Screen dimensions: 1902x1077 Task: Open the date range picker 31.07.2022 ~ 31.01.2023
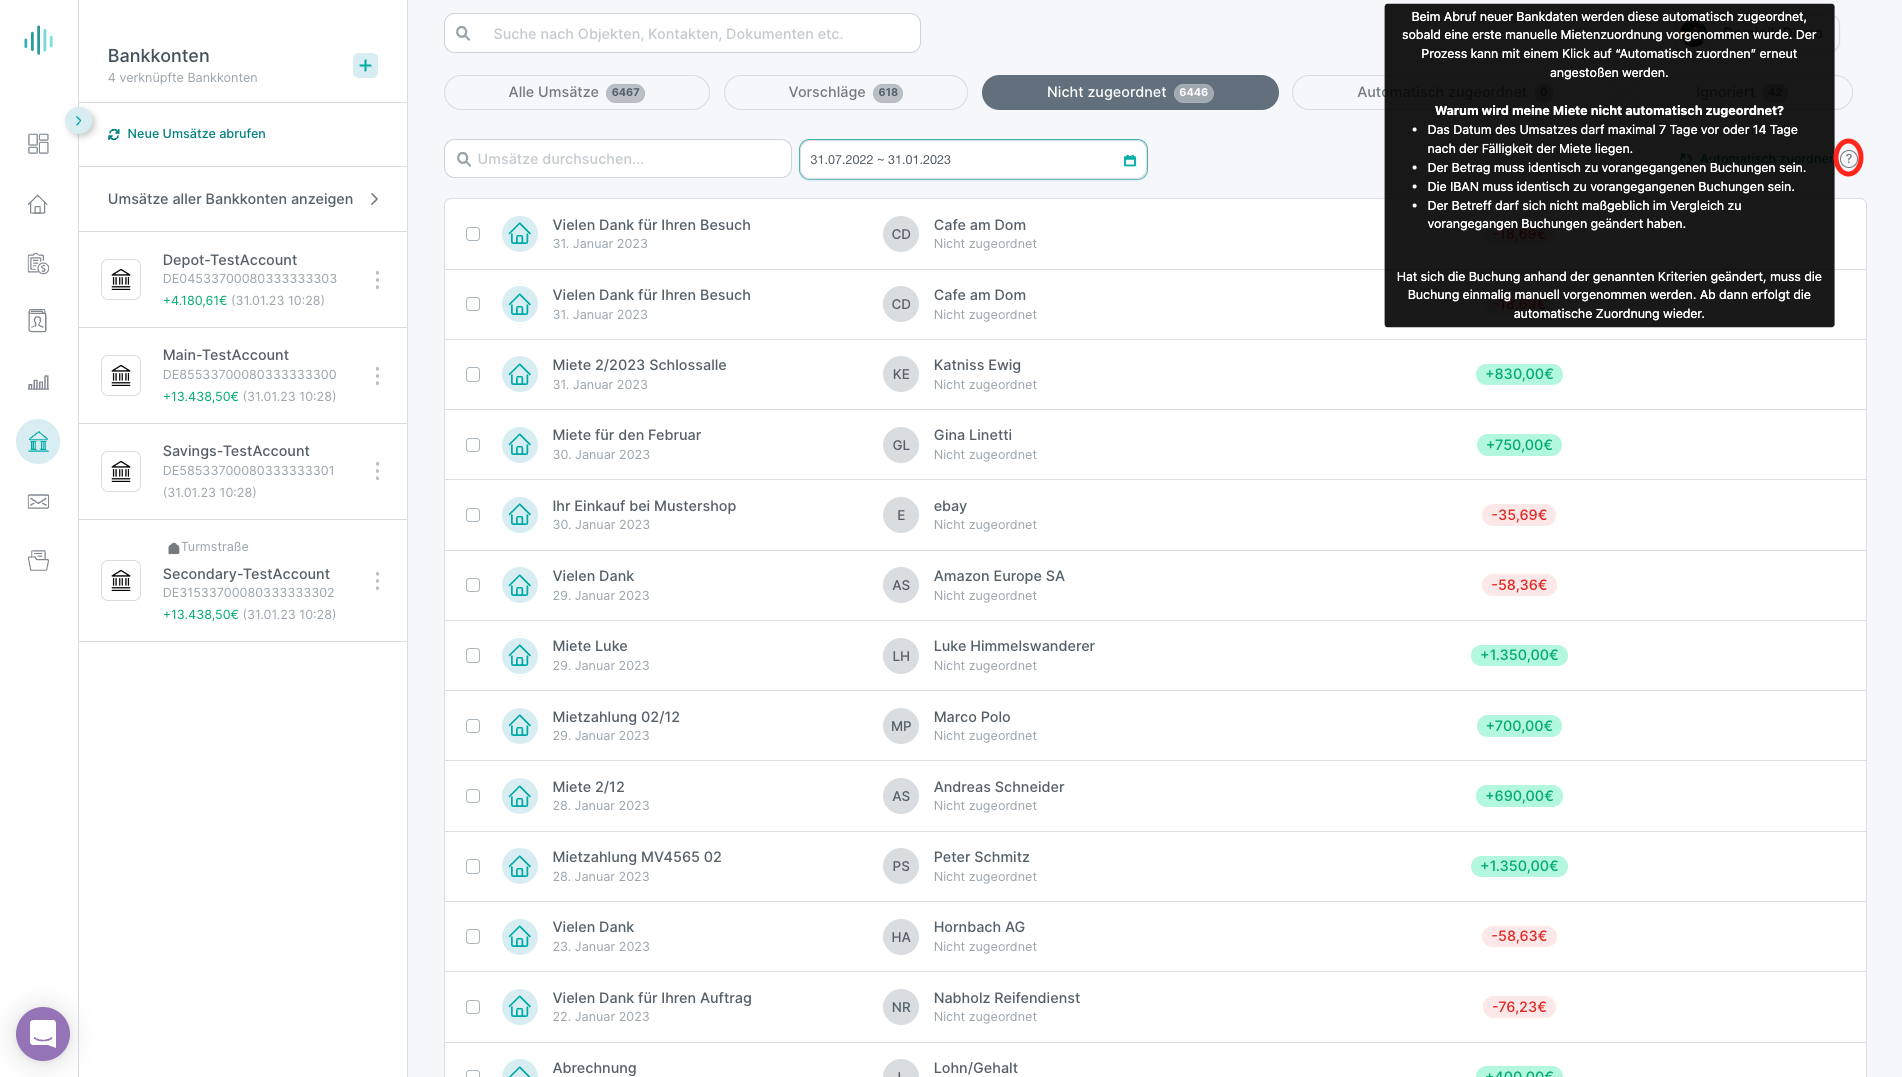pos(973,160)
